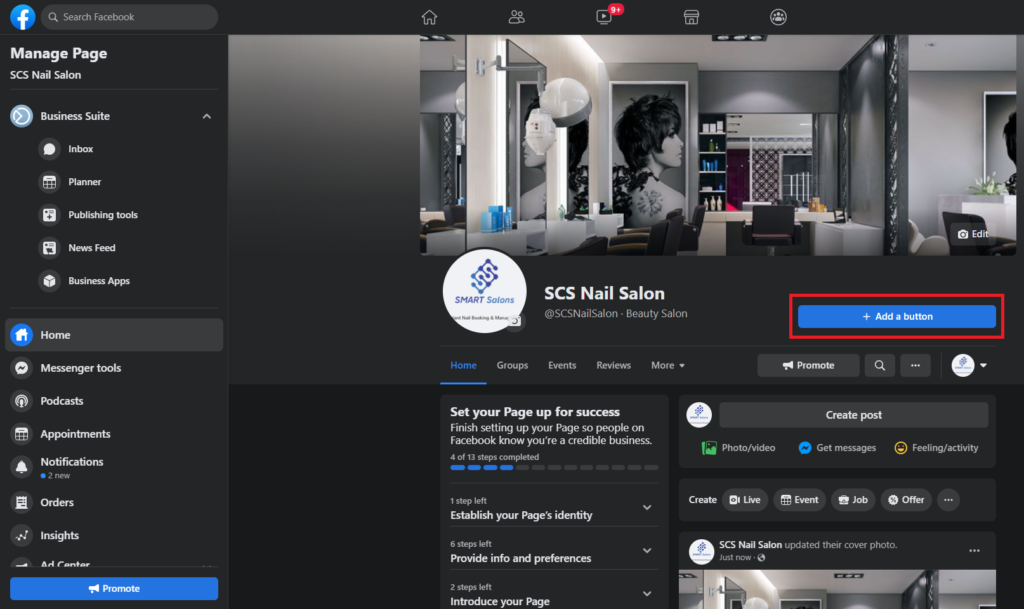1024x609 pixels.
Task: Click Create post button
Action: [x=854, y=415]
